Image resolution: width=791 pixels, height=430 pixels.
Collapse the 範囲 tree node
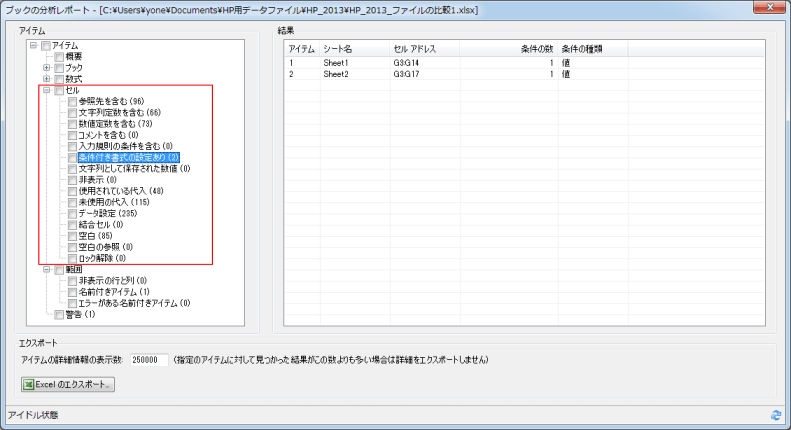click(x=46, y=270)
